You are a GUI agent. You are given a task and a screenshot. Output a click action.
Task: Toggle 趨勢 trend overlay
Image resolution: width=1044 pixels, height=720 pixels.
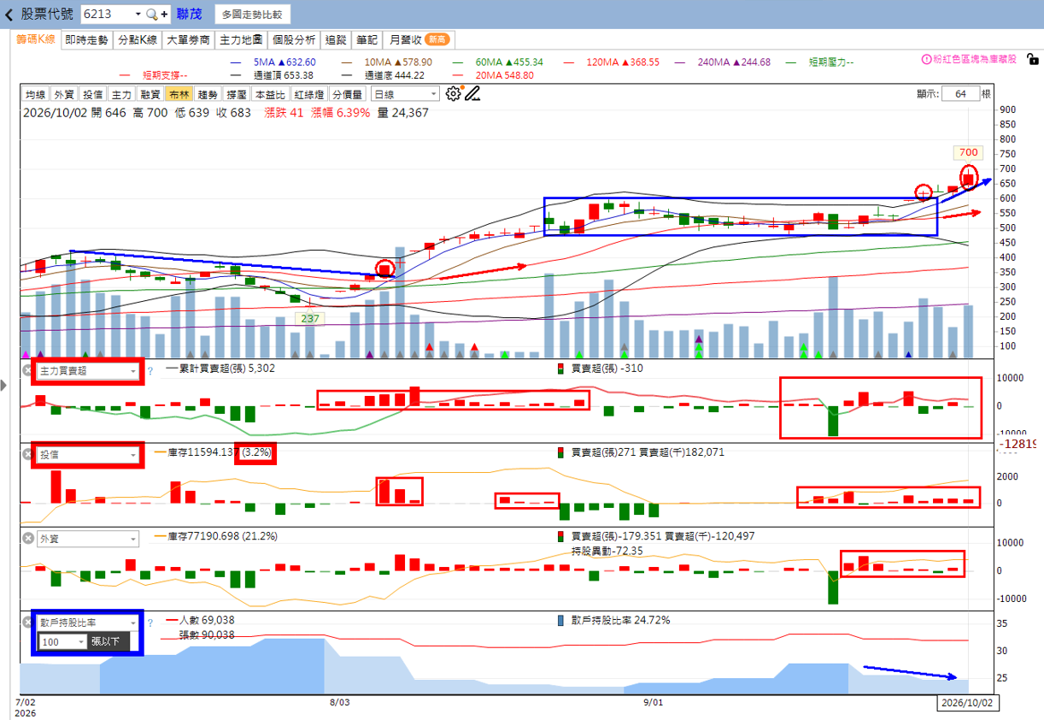pyautogui.click(x=208, y=95)
